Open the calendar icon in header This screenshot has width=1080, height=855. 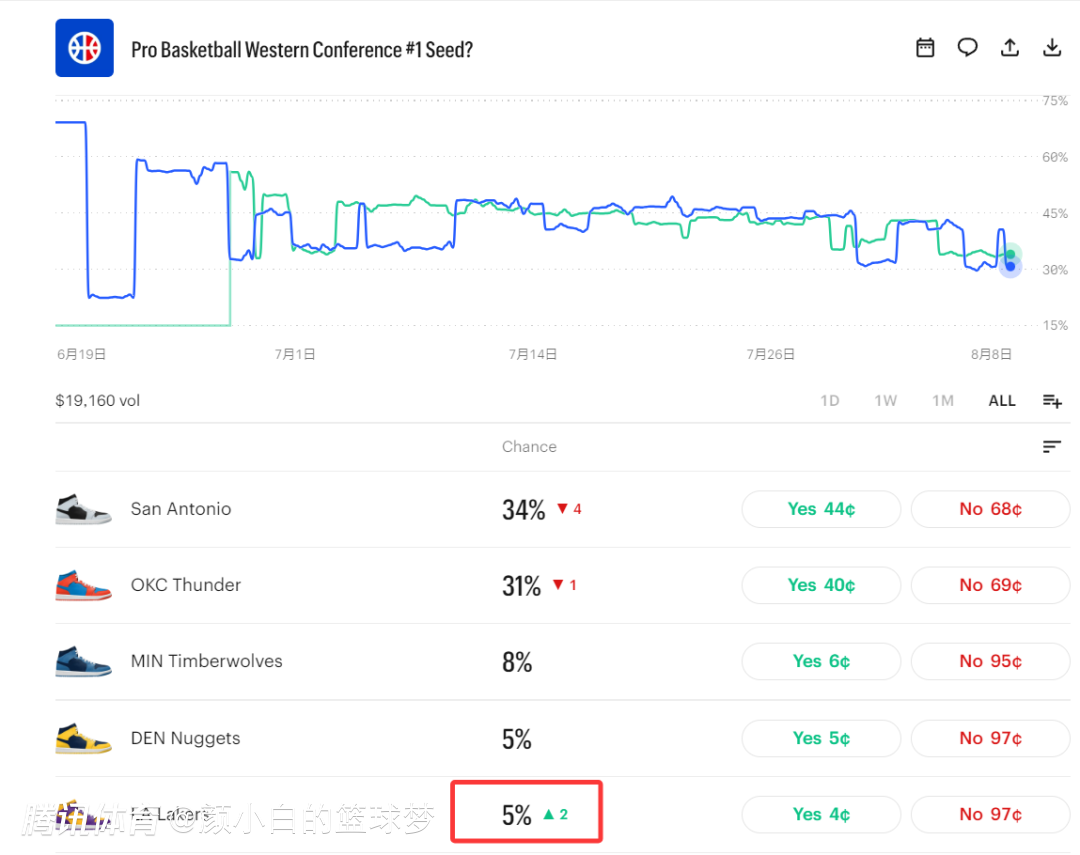925,48
